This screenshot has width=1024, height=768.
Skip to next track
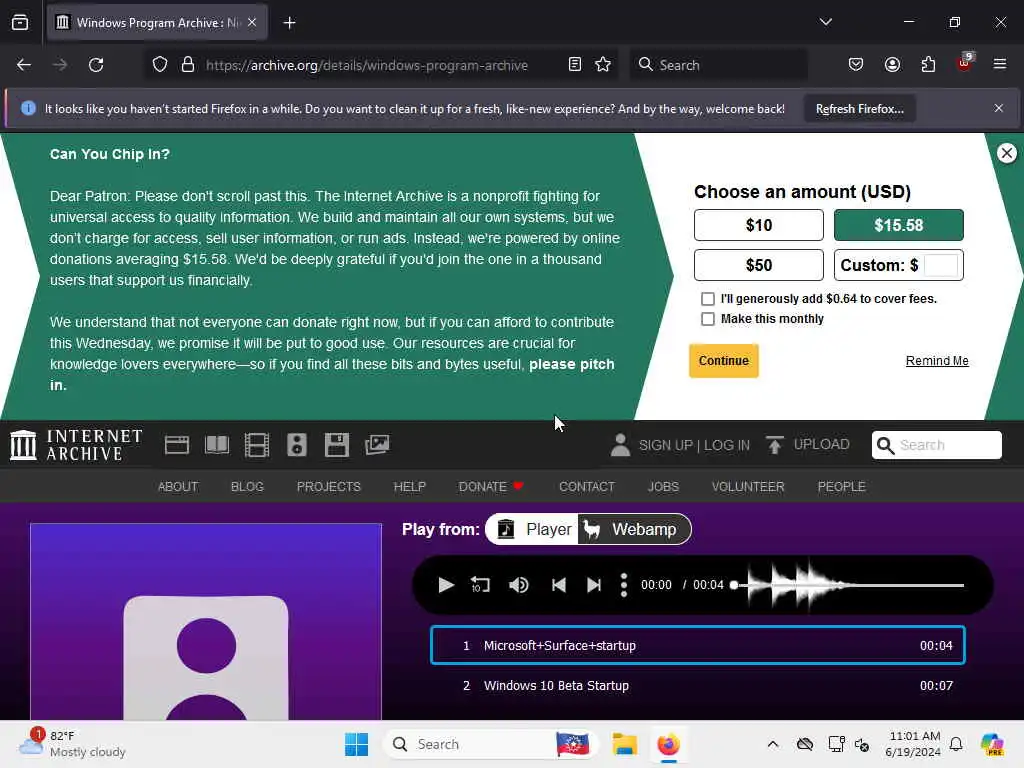click(594, 585)
